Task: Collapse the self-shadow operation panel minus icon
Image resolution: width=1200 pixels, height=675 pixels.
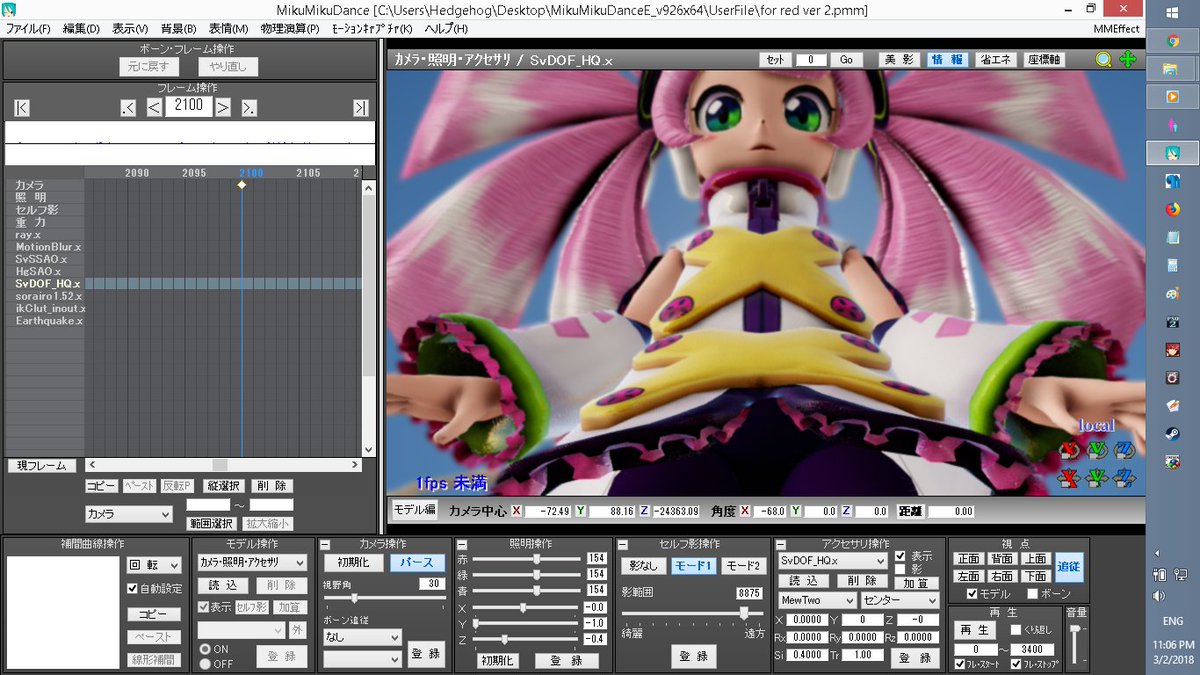Action: tap(622, 545)
